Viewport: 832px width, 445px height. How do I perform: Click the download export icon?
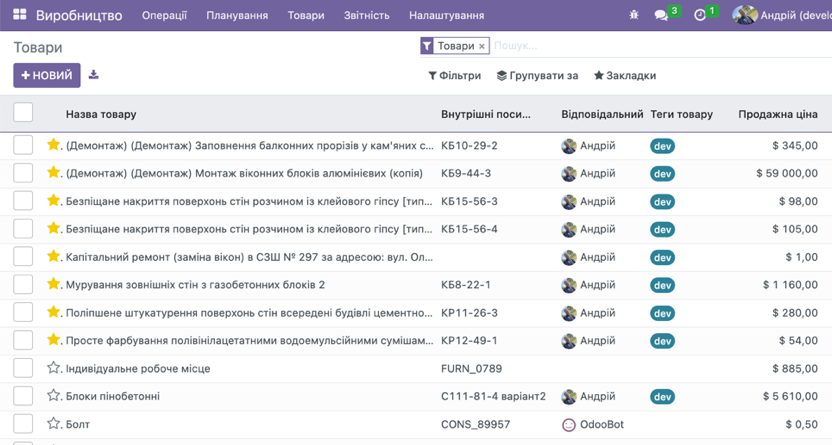pos(94,75)
